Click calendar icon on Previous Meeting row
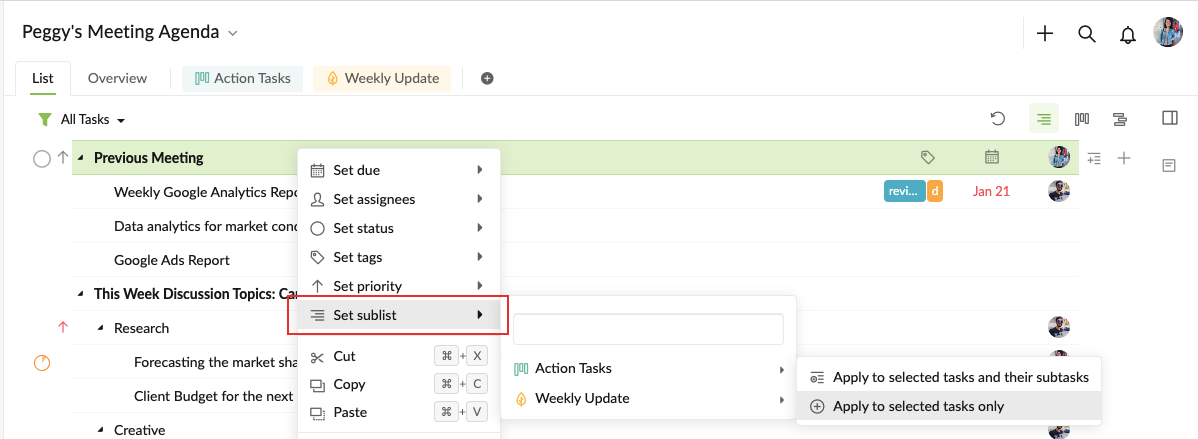Screen dimensions: 1198x439 [x=992, y=157]
